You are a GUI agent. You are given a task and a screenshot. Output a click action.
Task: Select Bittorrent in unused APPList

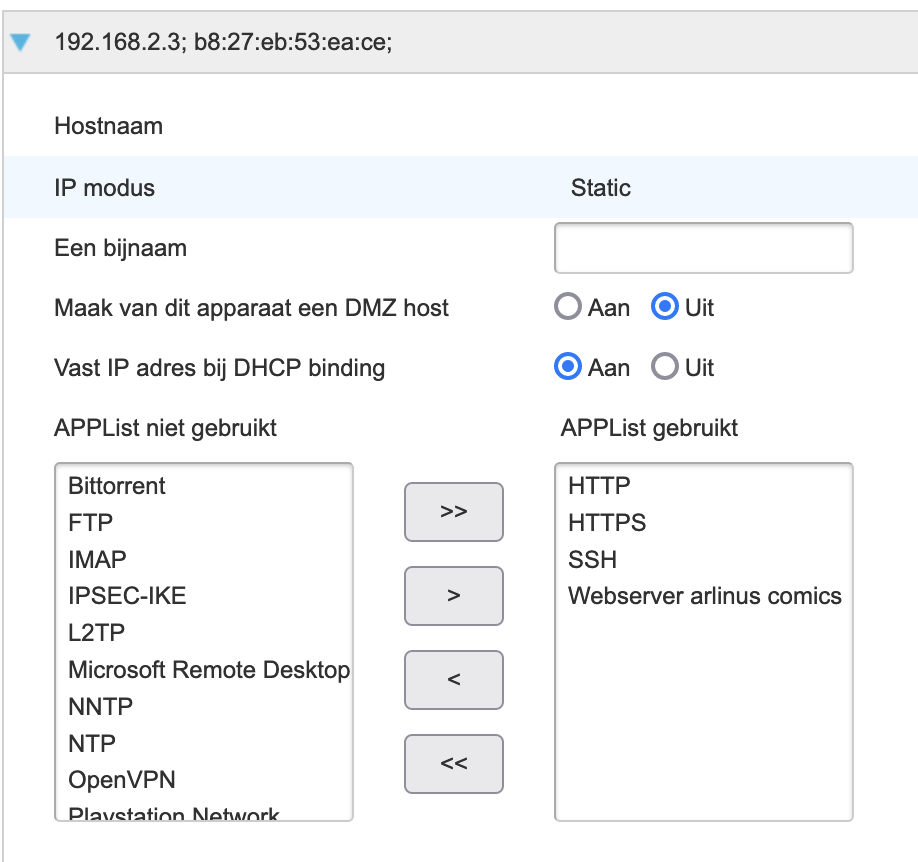(x=117, y=486)
